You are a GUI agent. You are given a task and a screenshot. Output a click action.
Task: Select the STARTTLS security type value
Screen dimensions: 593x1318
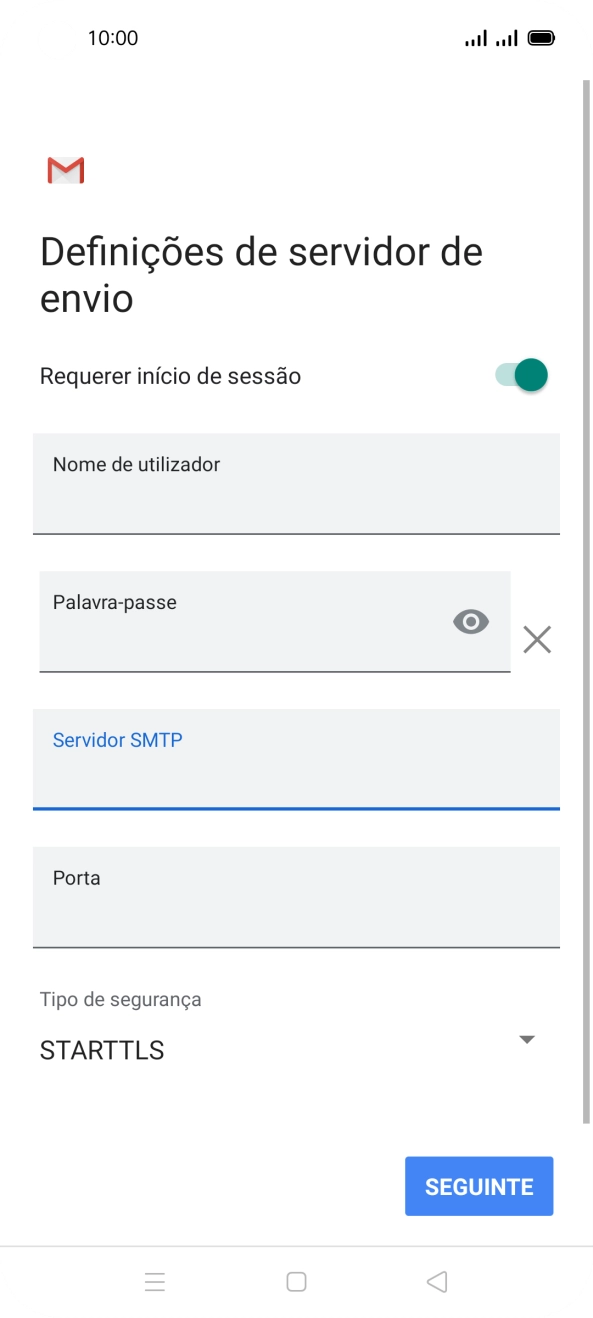point(102,1051)
